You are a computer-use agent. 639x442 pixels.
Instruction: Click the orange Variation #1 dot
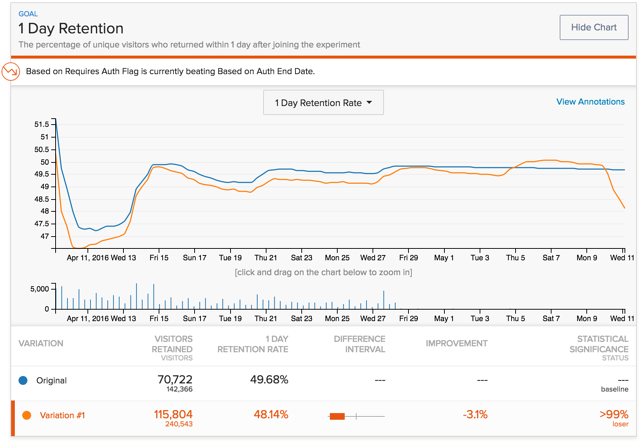[27, 415]
